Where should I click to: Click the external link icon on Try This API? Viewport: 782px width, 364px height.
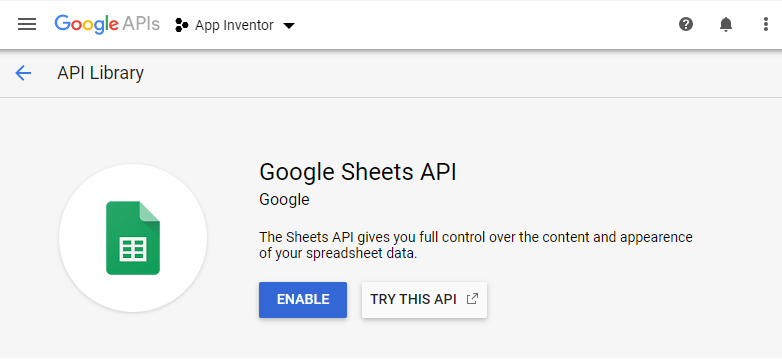472,299
